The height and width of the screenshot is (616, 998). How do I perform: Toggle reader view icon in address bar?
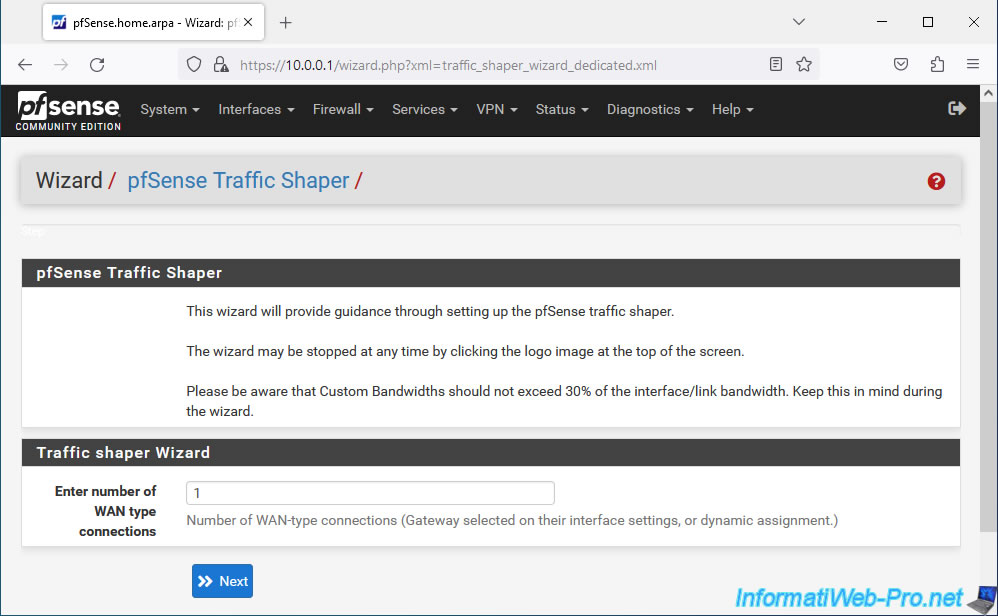tap(775, 64)
